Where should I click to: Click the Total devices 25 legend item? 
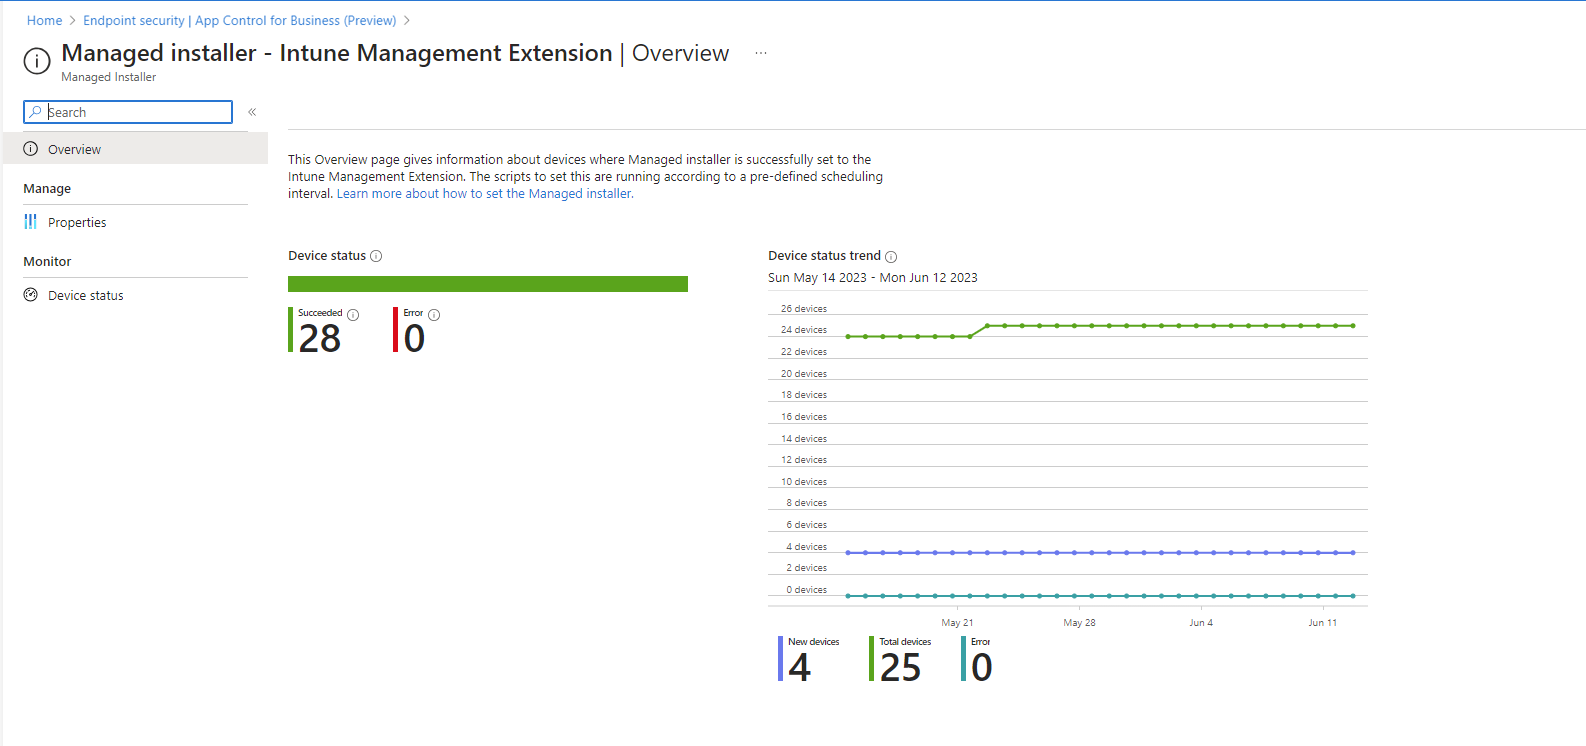(900, 660)
